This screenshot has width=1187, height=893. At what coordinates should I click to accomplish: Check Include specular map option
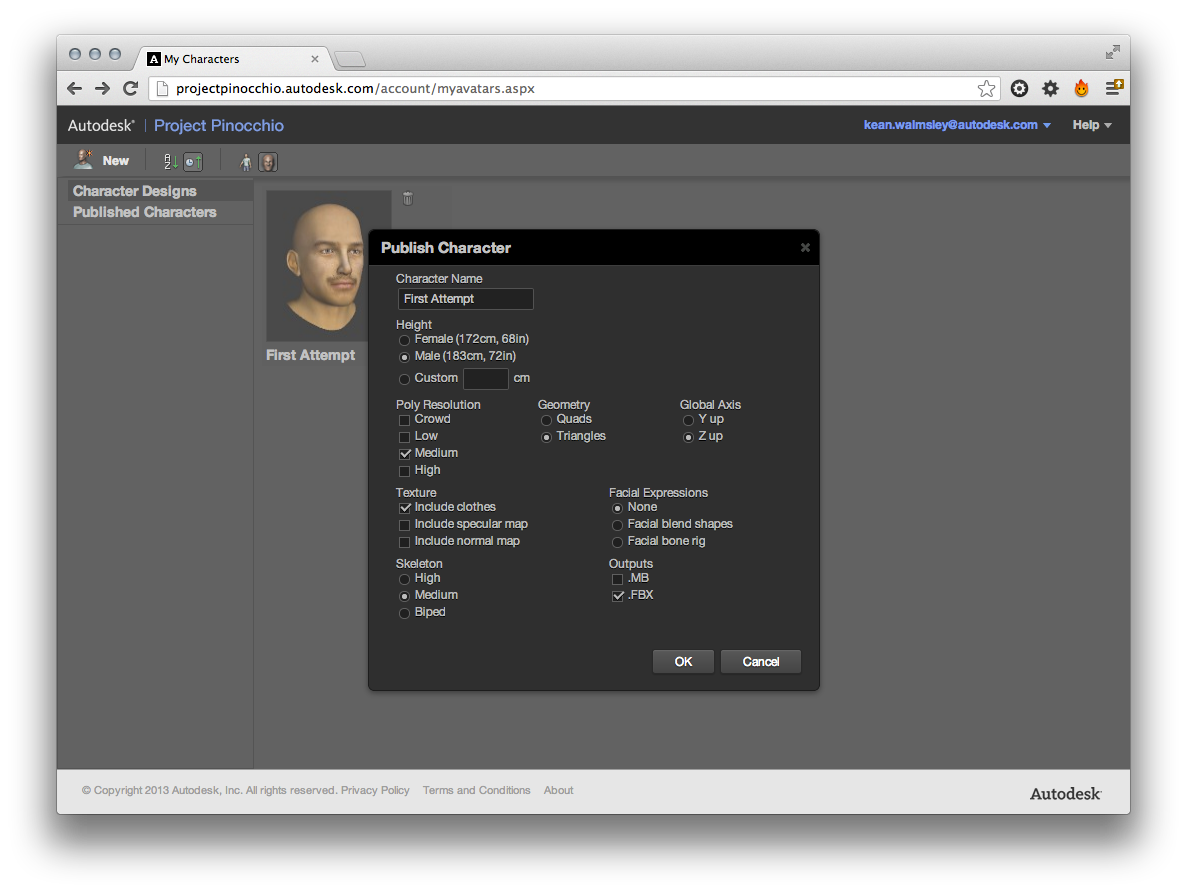point(405,524)
